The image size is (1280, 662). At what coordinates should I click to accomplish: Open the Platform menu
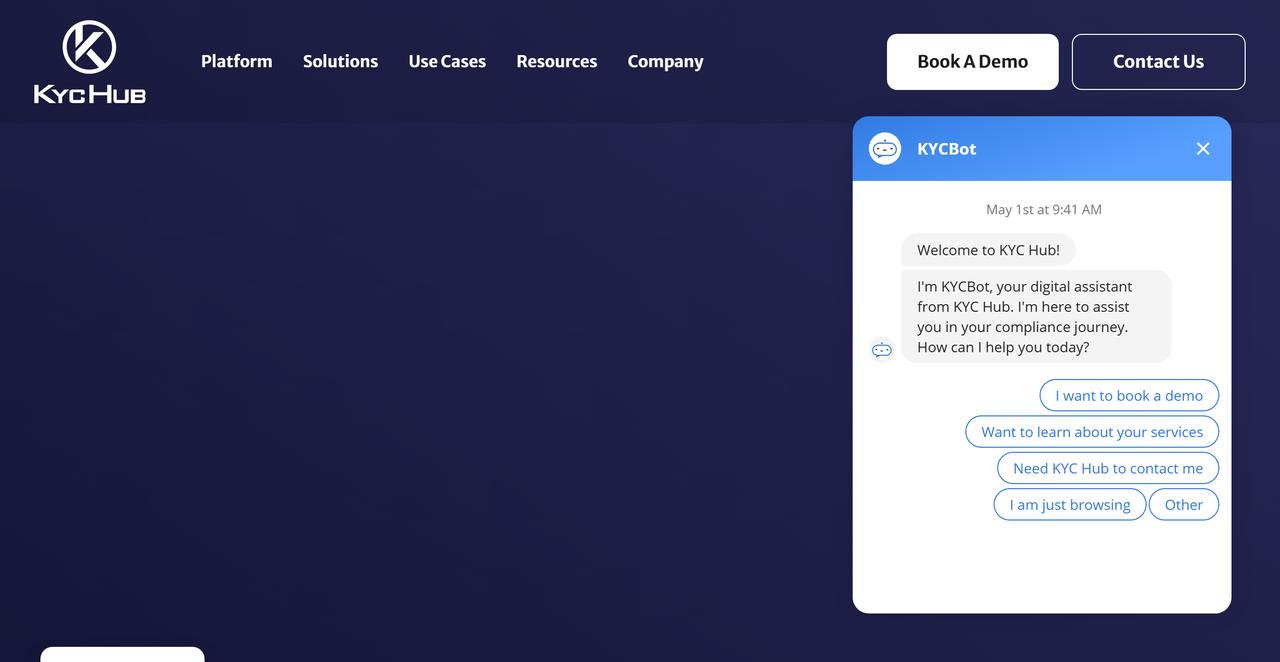coord(236,62)
